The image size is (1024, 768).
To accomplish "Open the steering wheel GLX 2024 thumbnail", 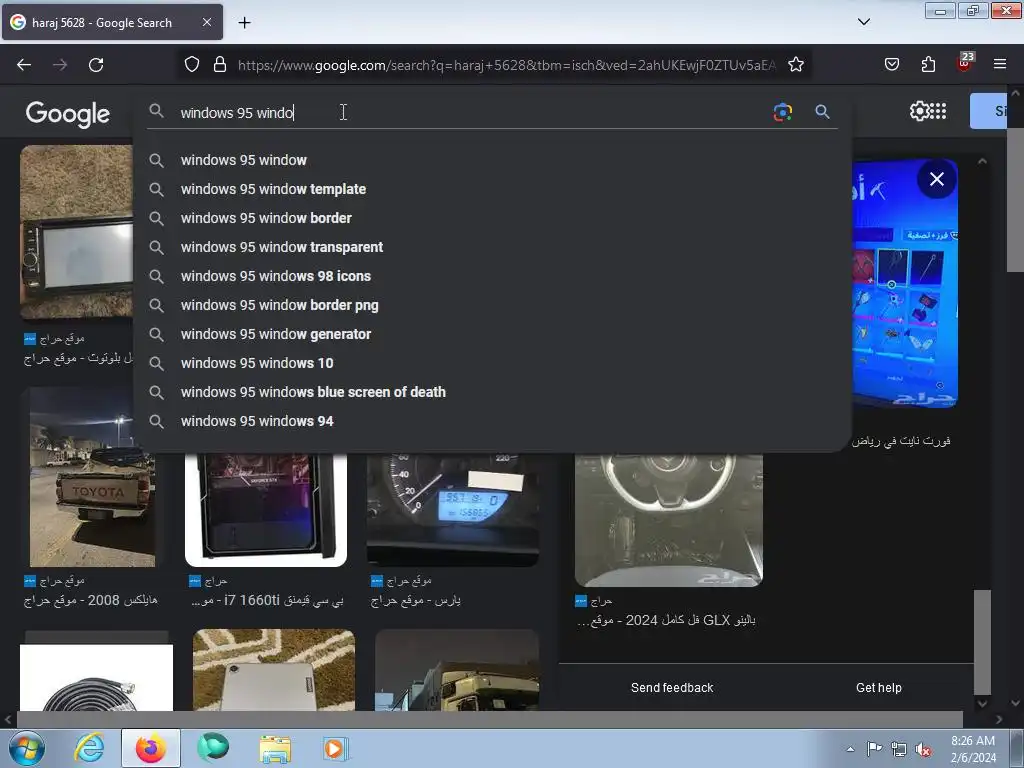I will 669,520.
